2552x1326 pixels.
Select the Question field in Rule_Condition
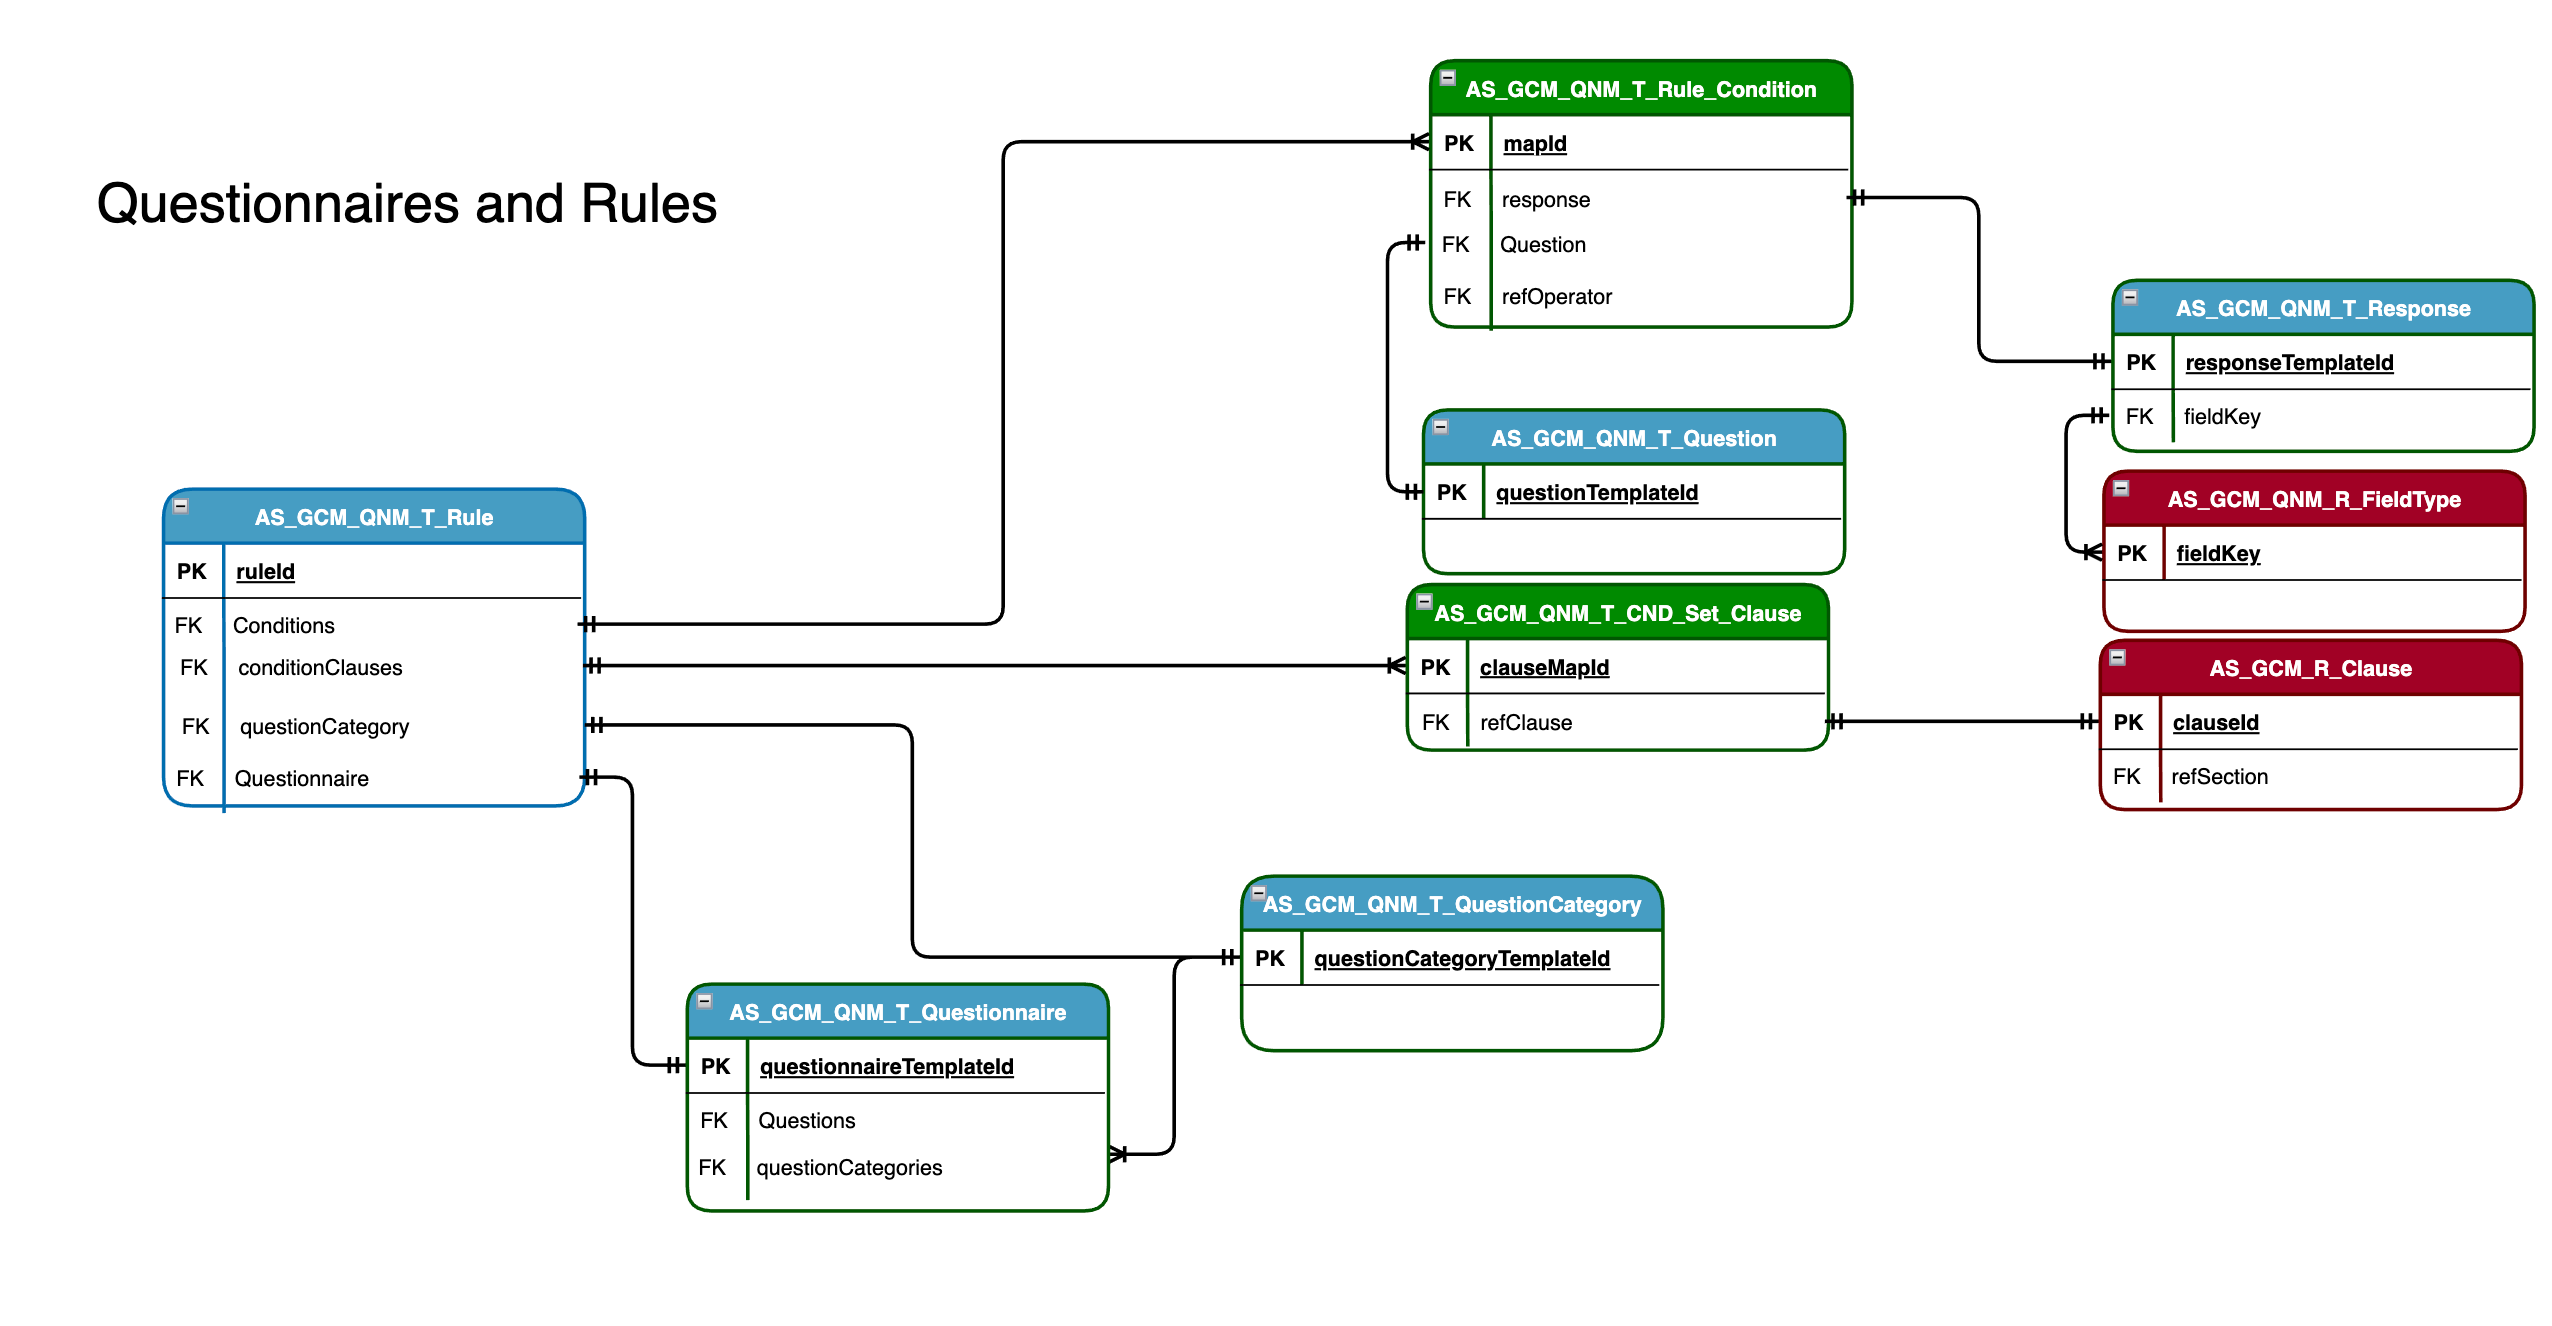point(1543,245)
